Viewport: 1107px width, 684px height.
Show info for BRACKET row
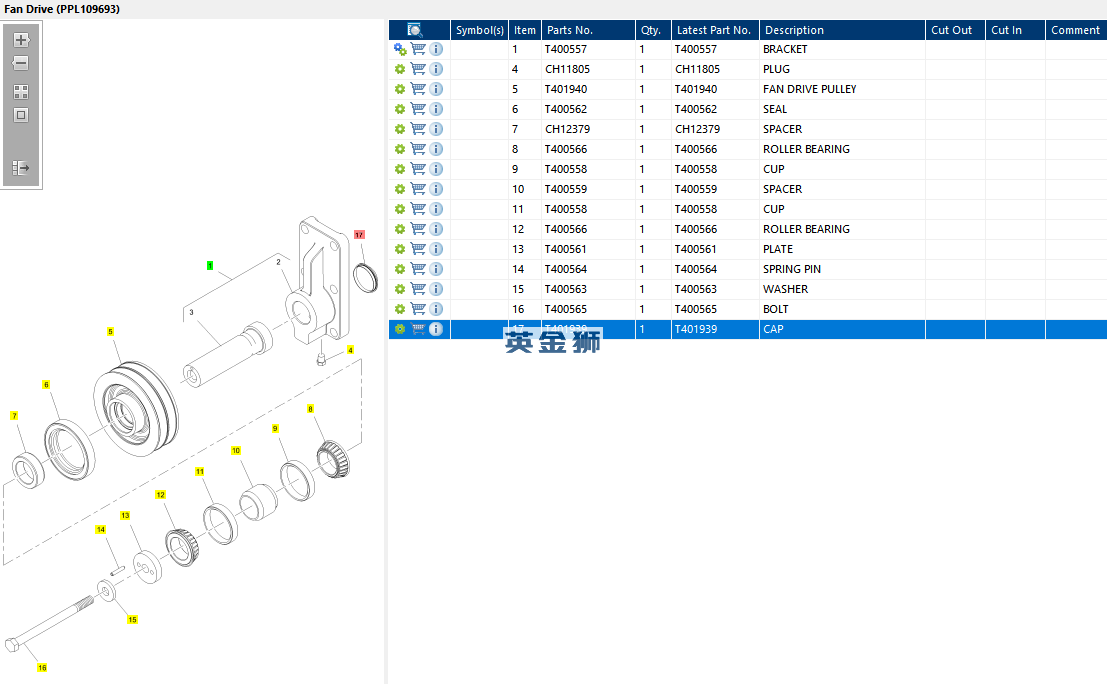coord(436,49)
